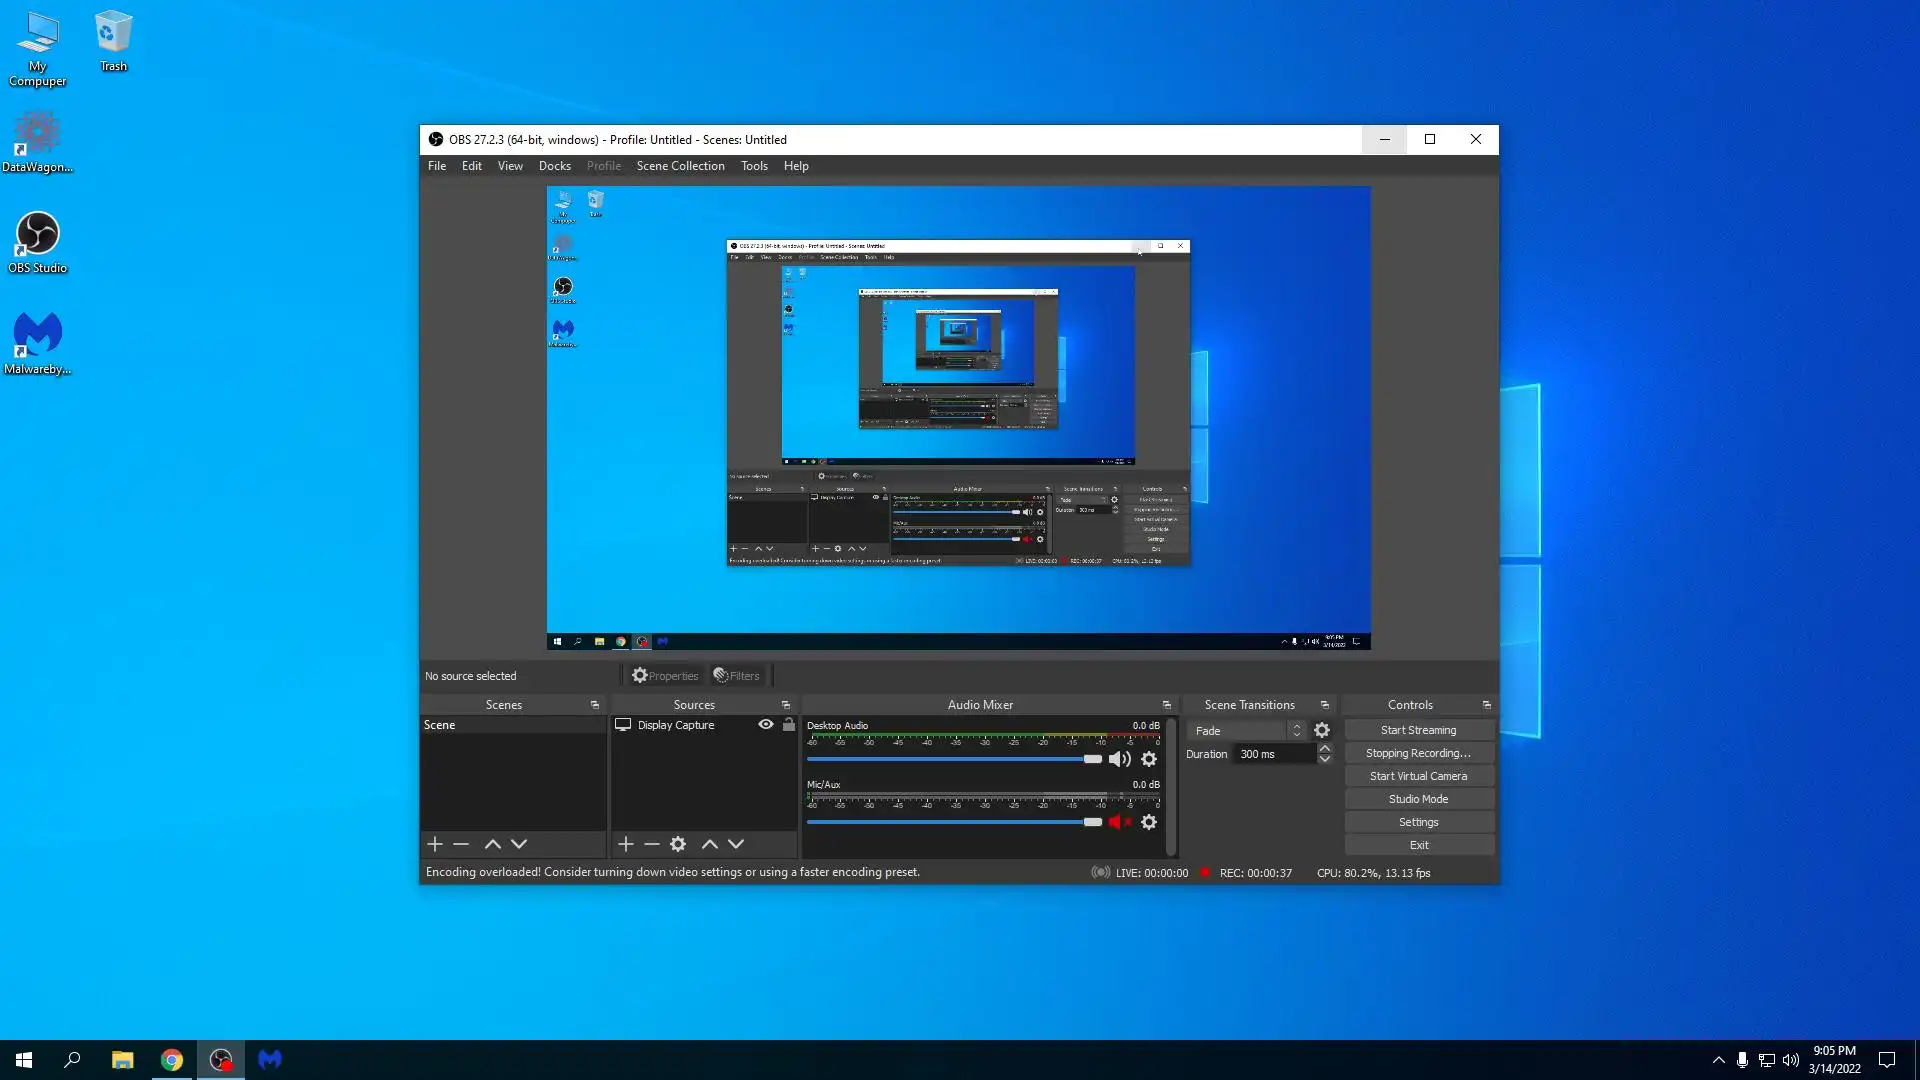This screenshot has width=1920, height=1080.
Task: Open the Tools menu
Action: 754,166
